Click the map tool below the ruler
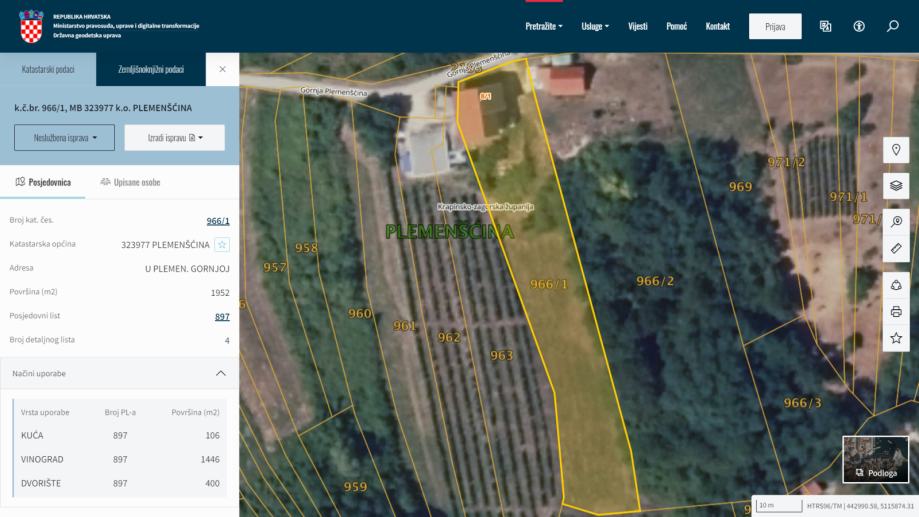 (x=896, y=285)
